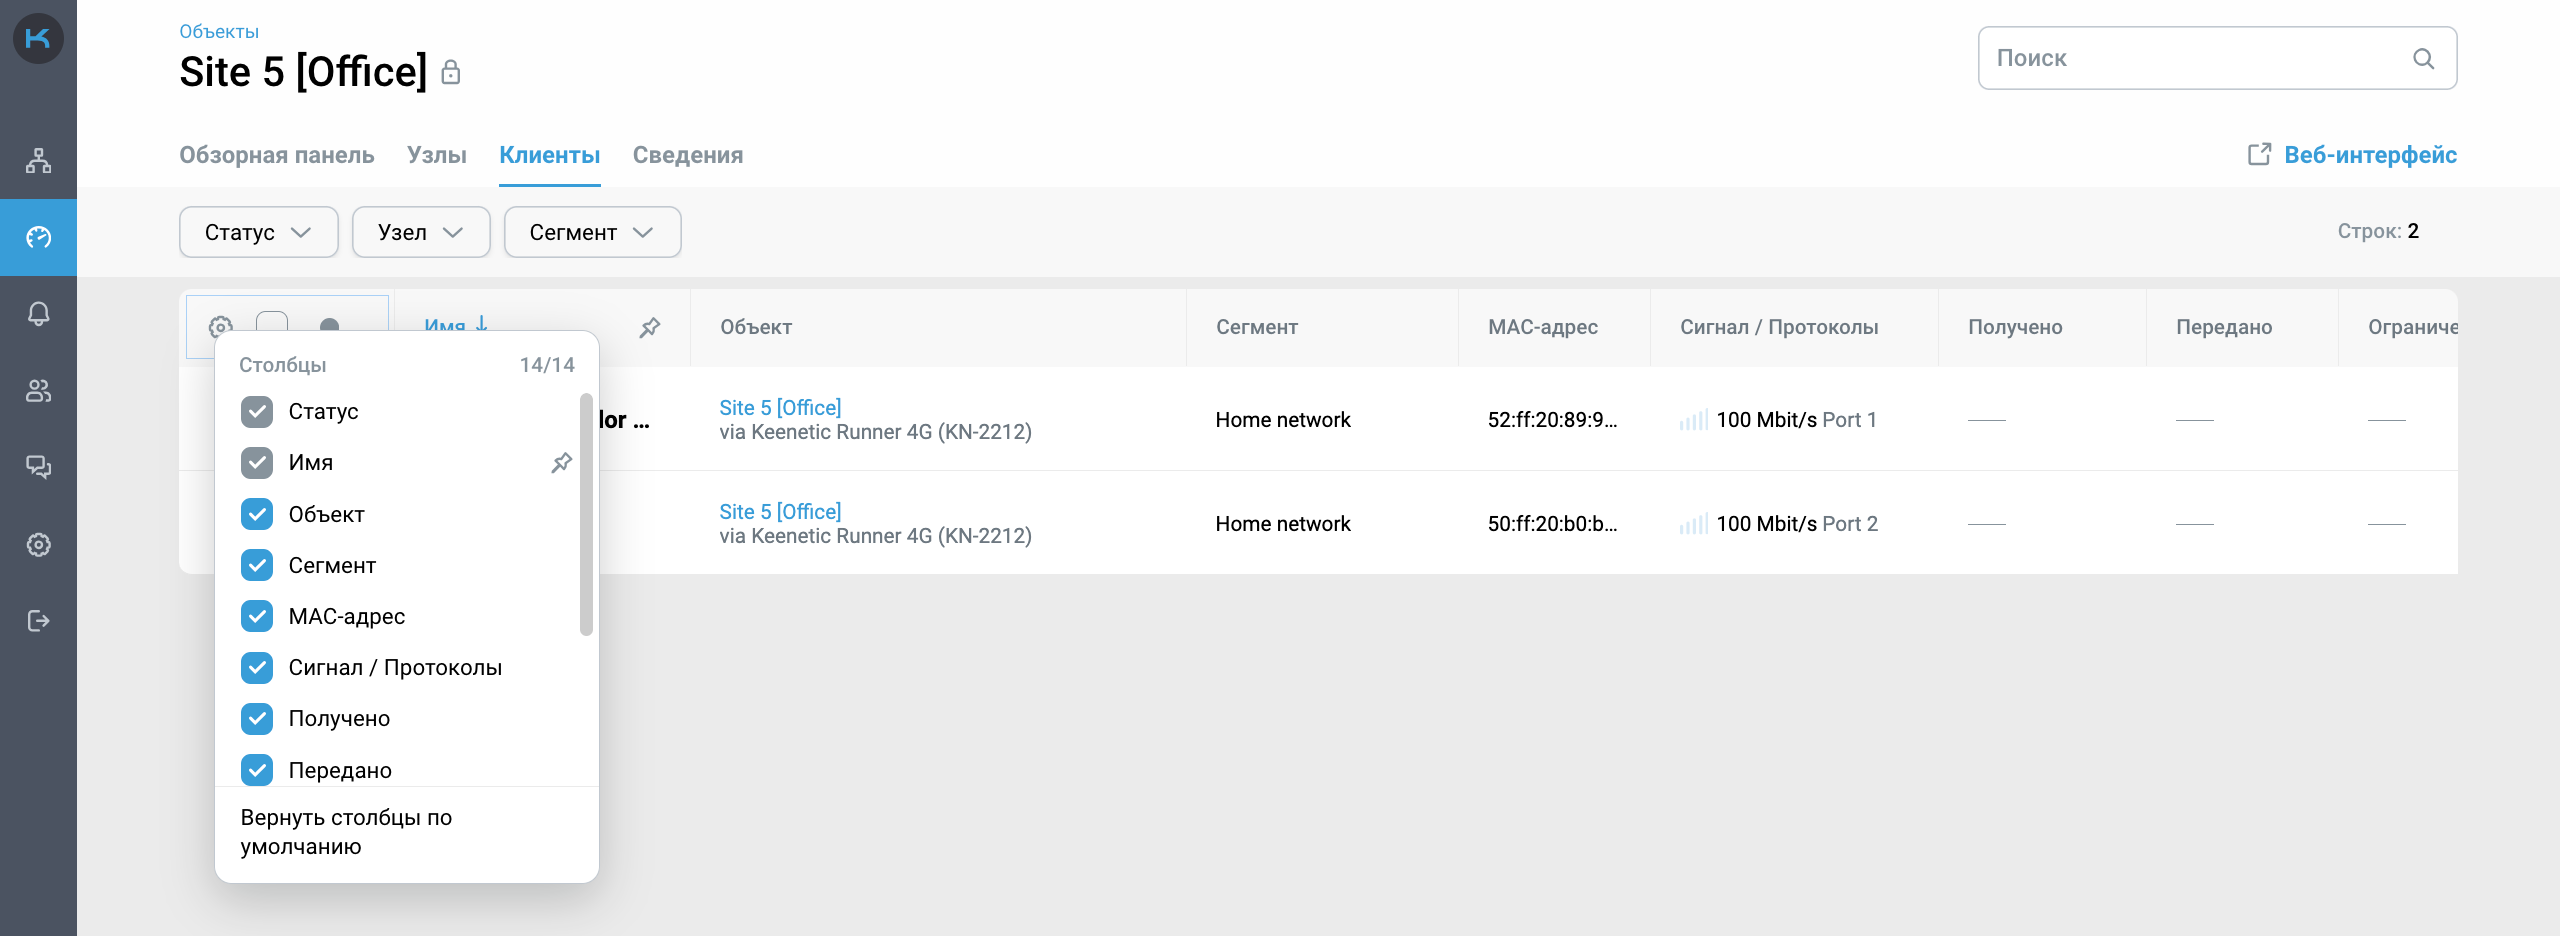
Task: Open the Сегмент filter dropdown
Action: coord(592,232)
